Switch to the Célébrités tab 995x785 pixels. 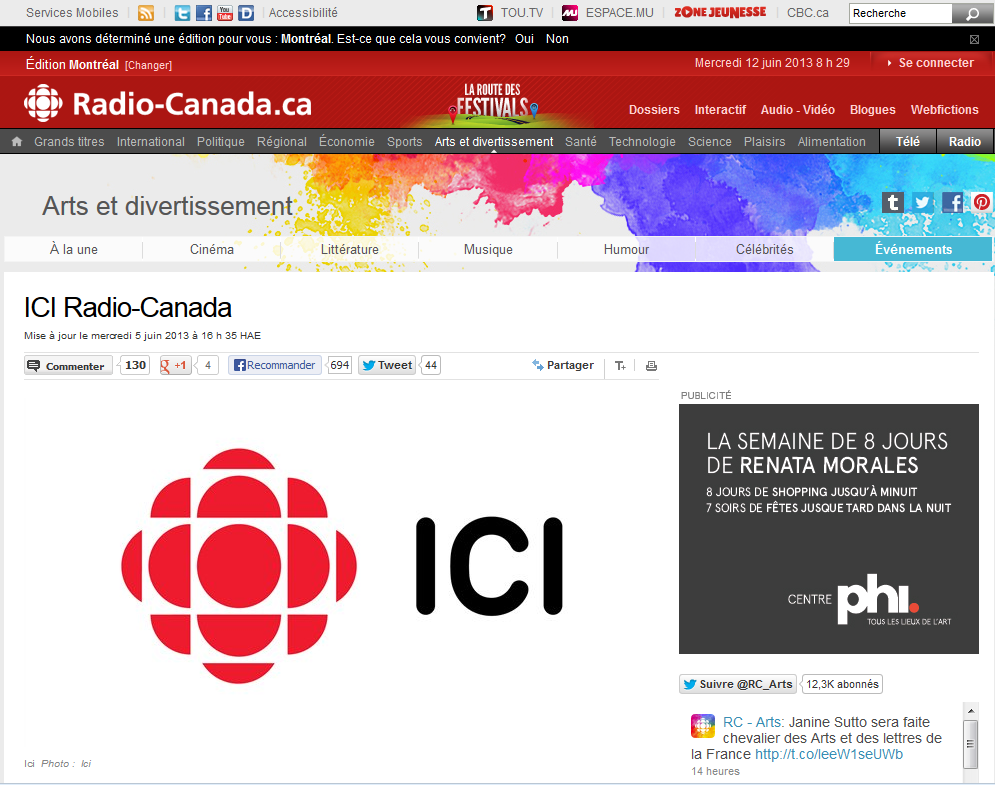(765, 249)
